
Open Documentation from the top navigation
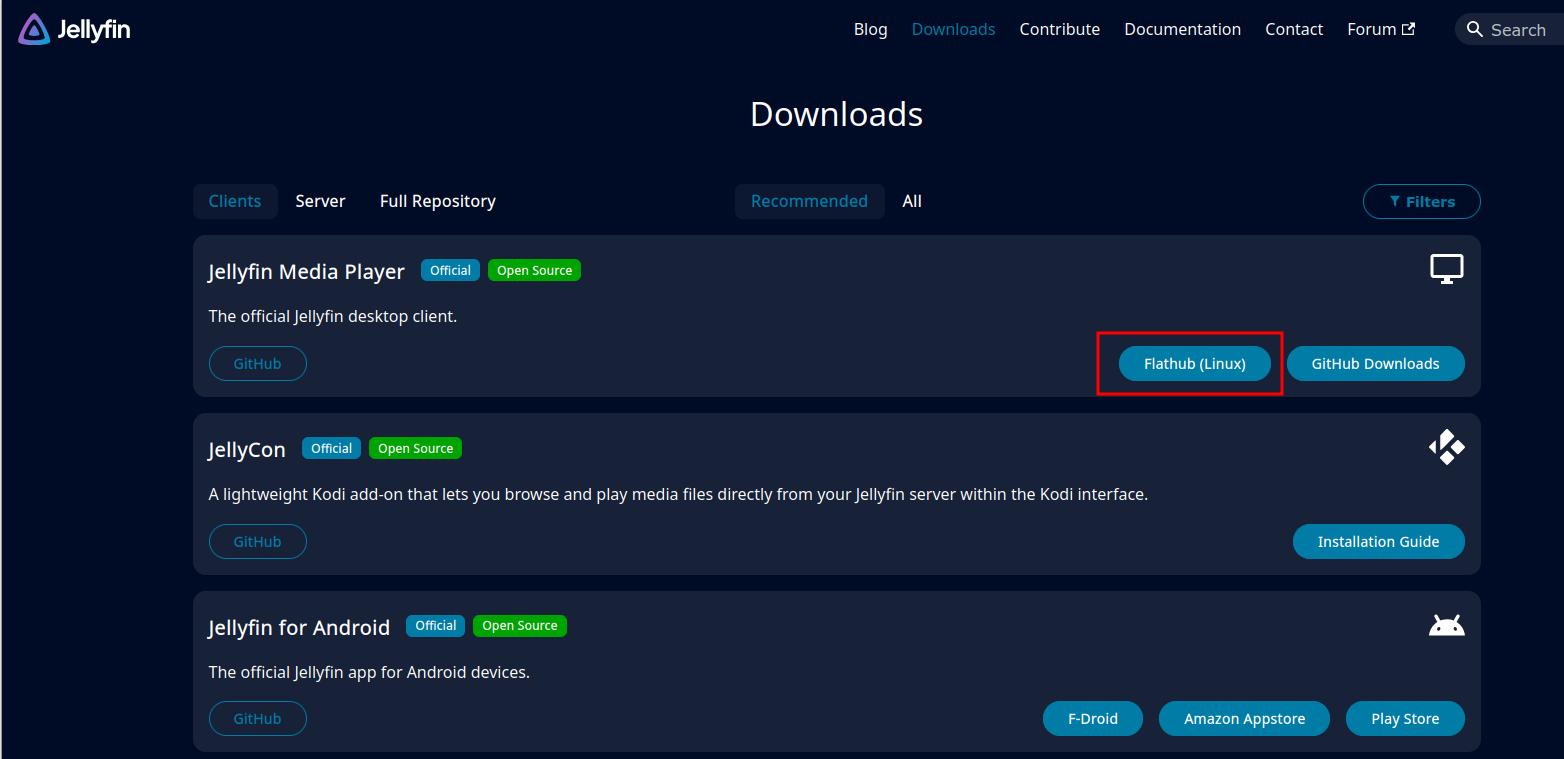pyautogui.click(x=1182, y=29)
